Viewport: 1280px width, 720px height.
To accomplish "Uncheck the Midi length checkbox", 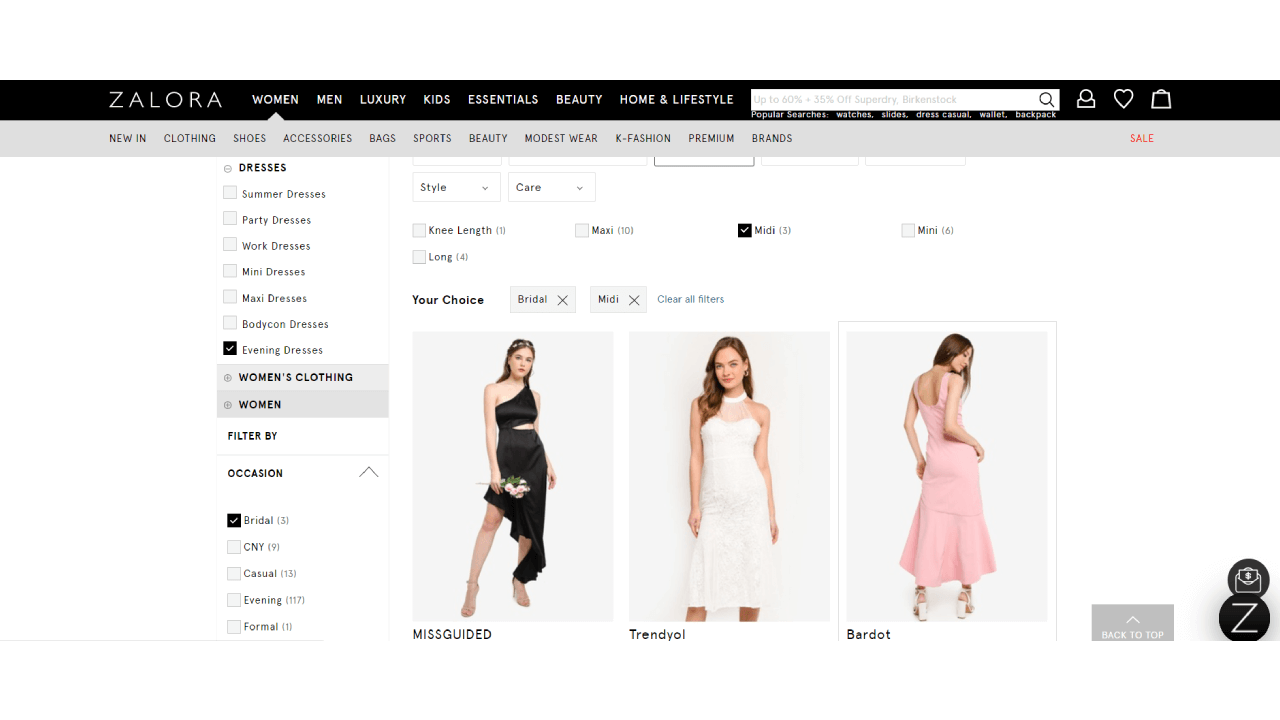I will (745, 230).
